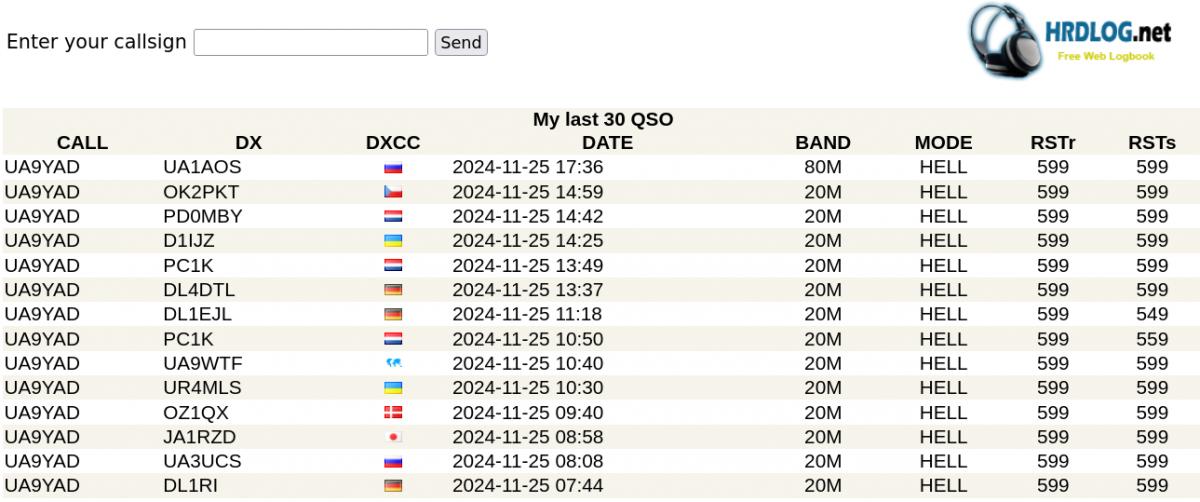This screenshot has width=1200, height=502.
Task: Click the Asiatic Russia icon beside UA9WTF
Action: pos(393,364)
